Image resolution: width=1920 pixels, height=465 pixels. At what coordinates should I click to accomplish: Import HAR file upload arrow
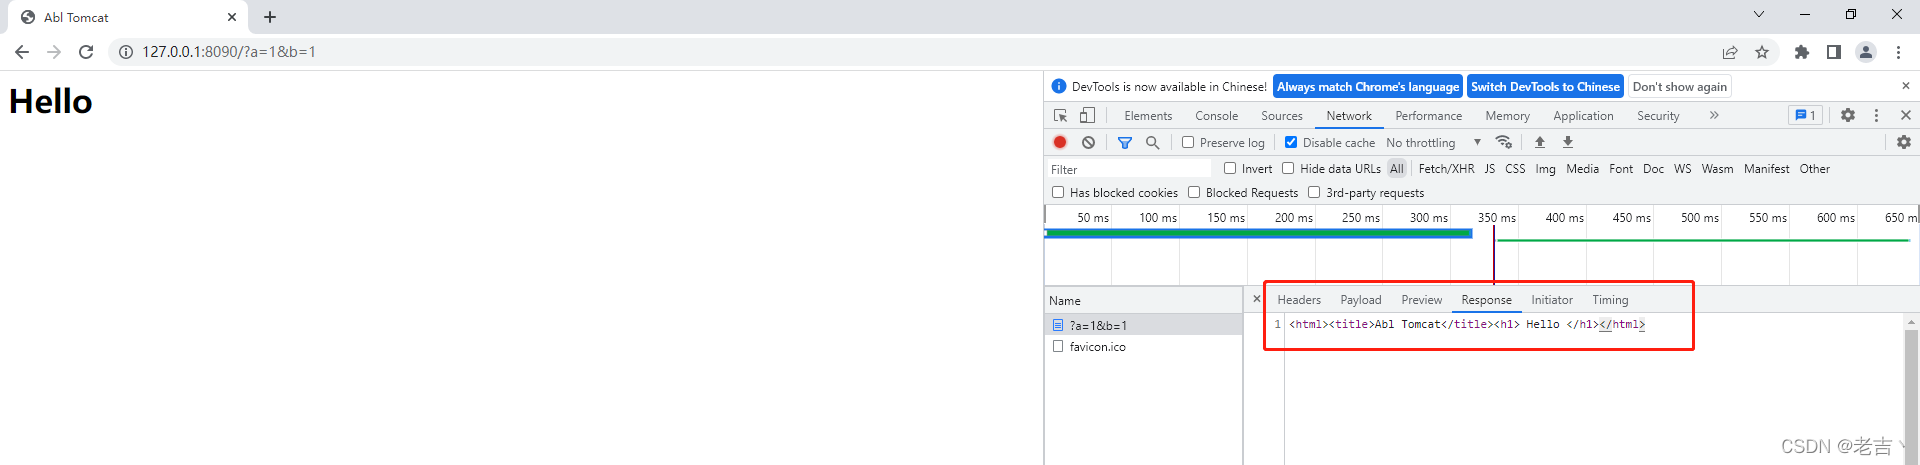click(1540, 143)
